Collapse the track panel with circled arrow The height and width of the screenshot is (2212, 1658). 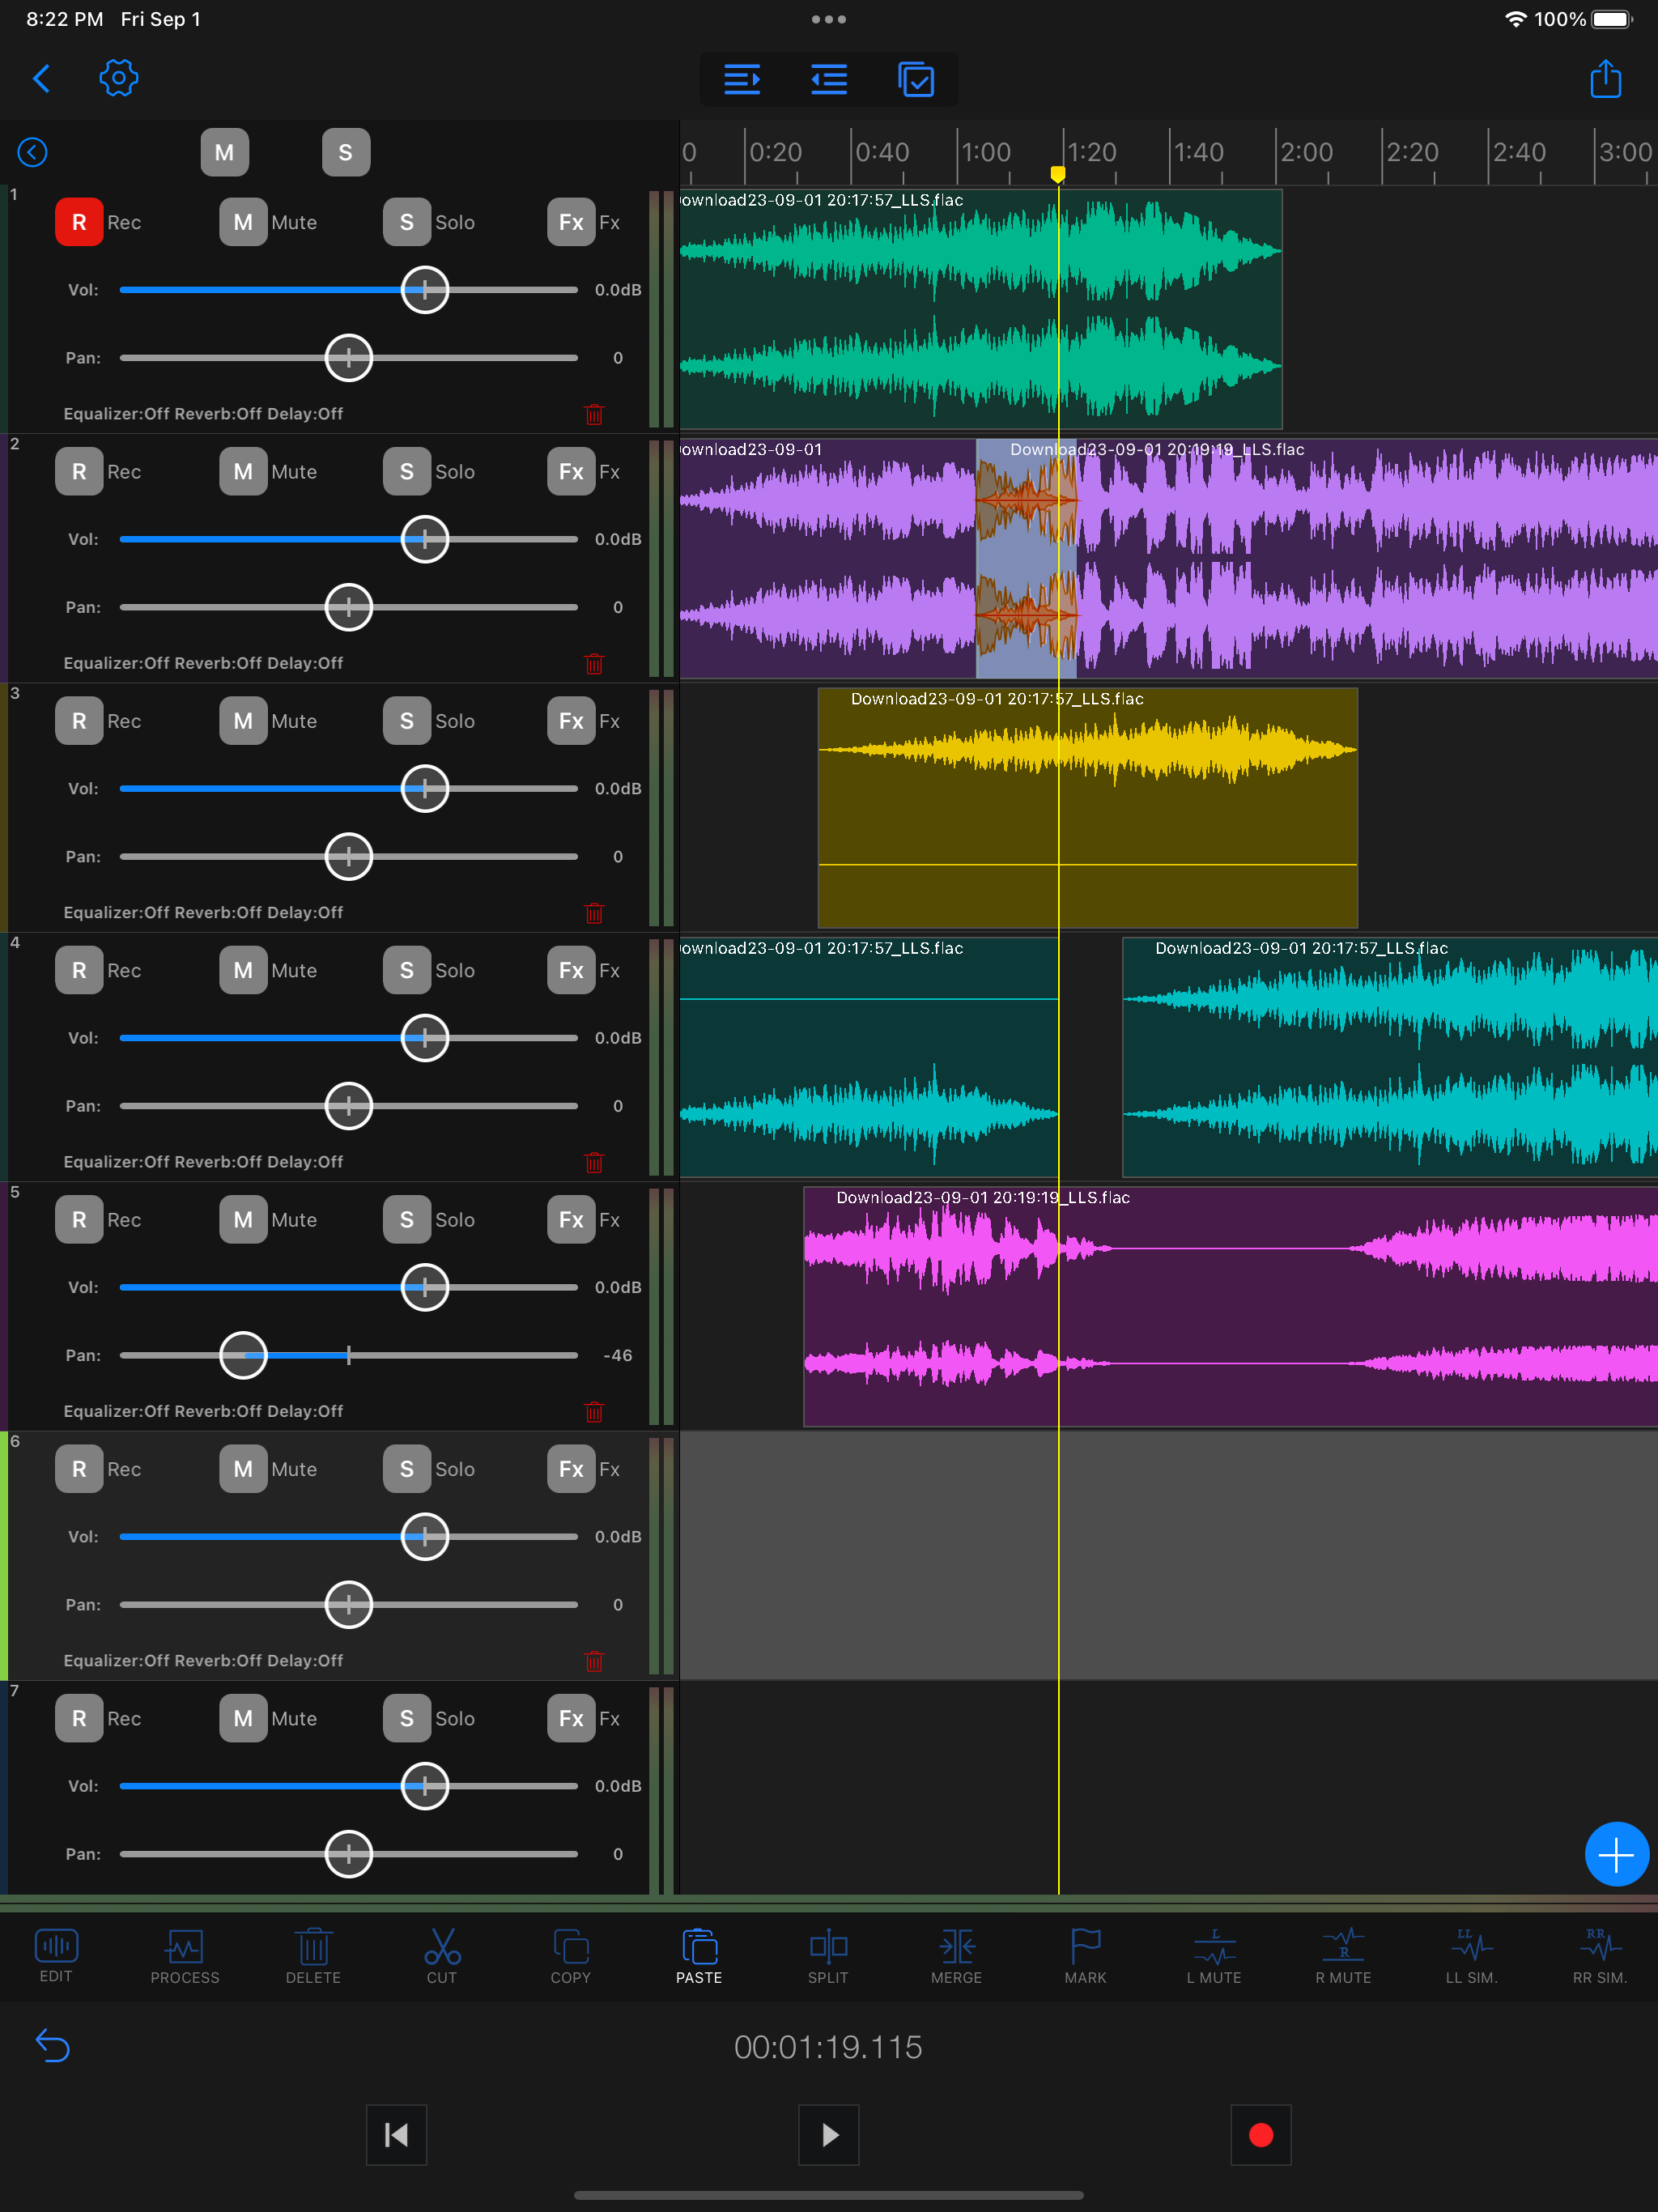[x=33, y=152]
